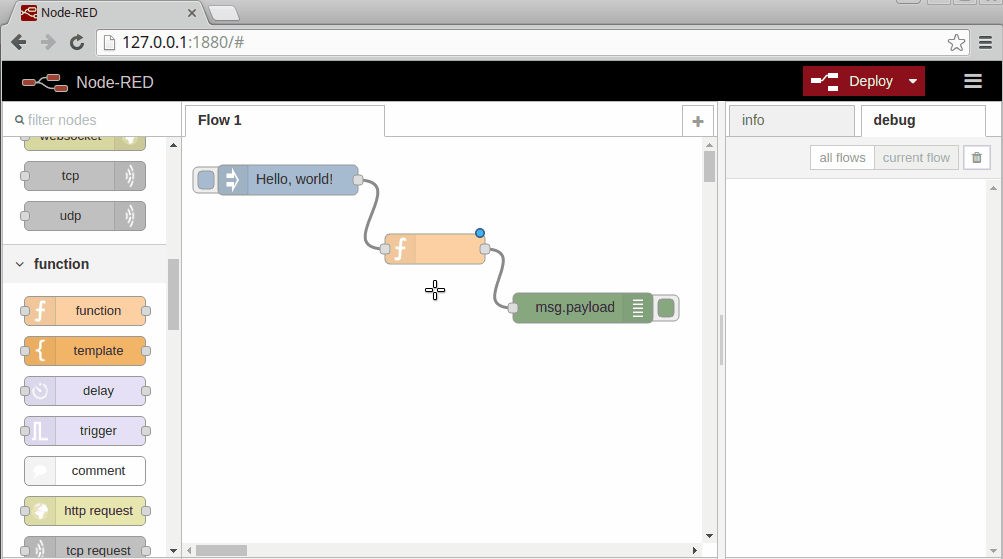The height and width of the screenshot is (559, 1003).
Task: Click the Hello, world! node output port
Action: pyautogui.click(x=358, y=180)
